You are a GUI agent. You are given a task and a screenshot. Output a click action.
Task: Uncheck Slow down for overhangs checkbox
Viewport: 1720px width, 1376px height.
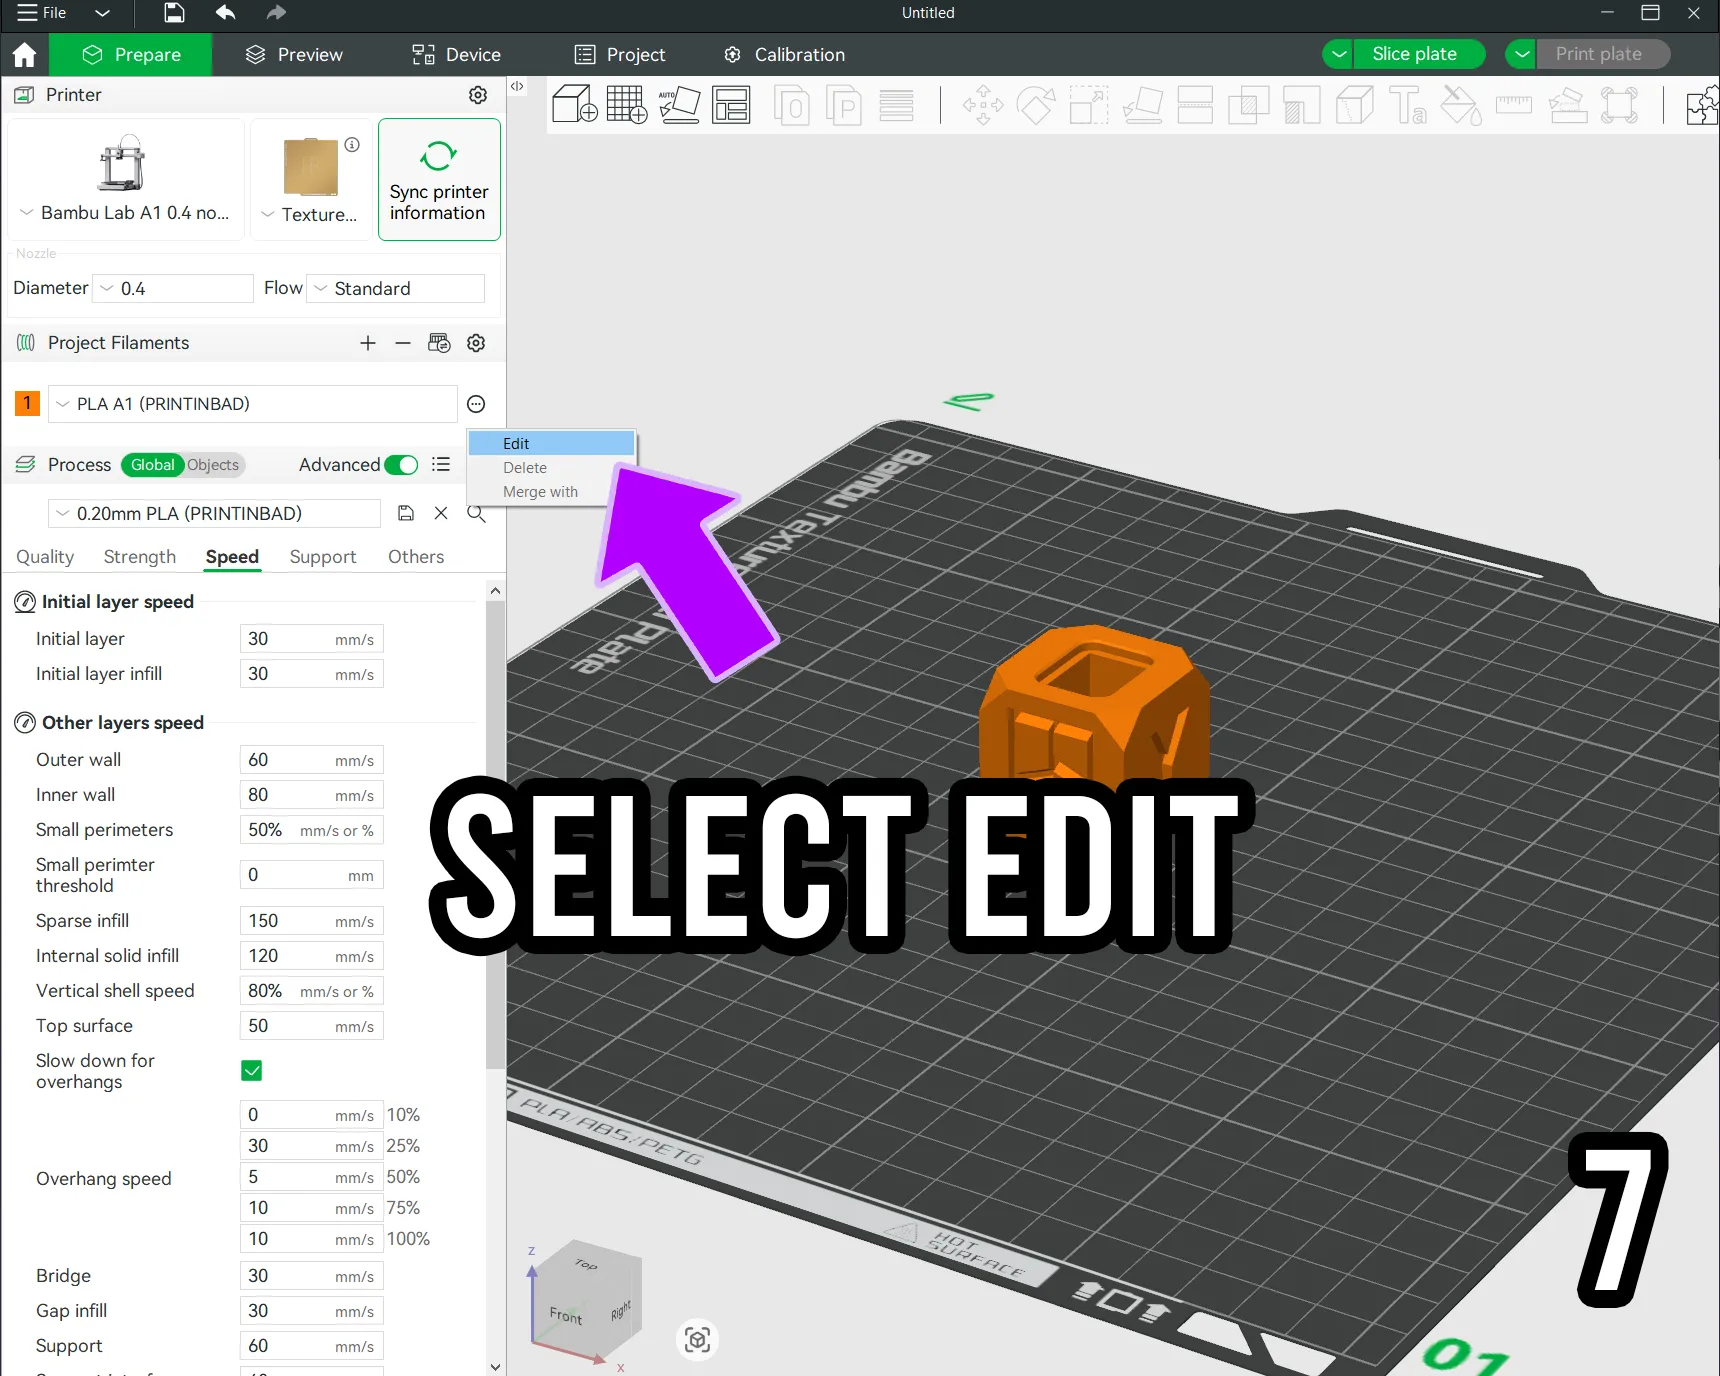click(252, 1071)
